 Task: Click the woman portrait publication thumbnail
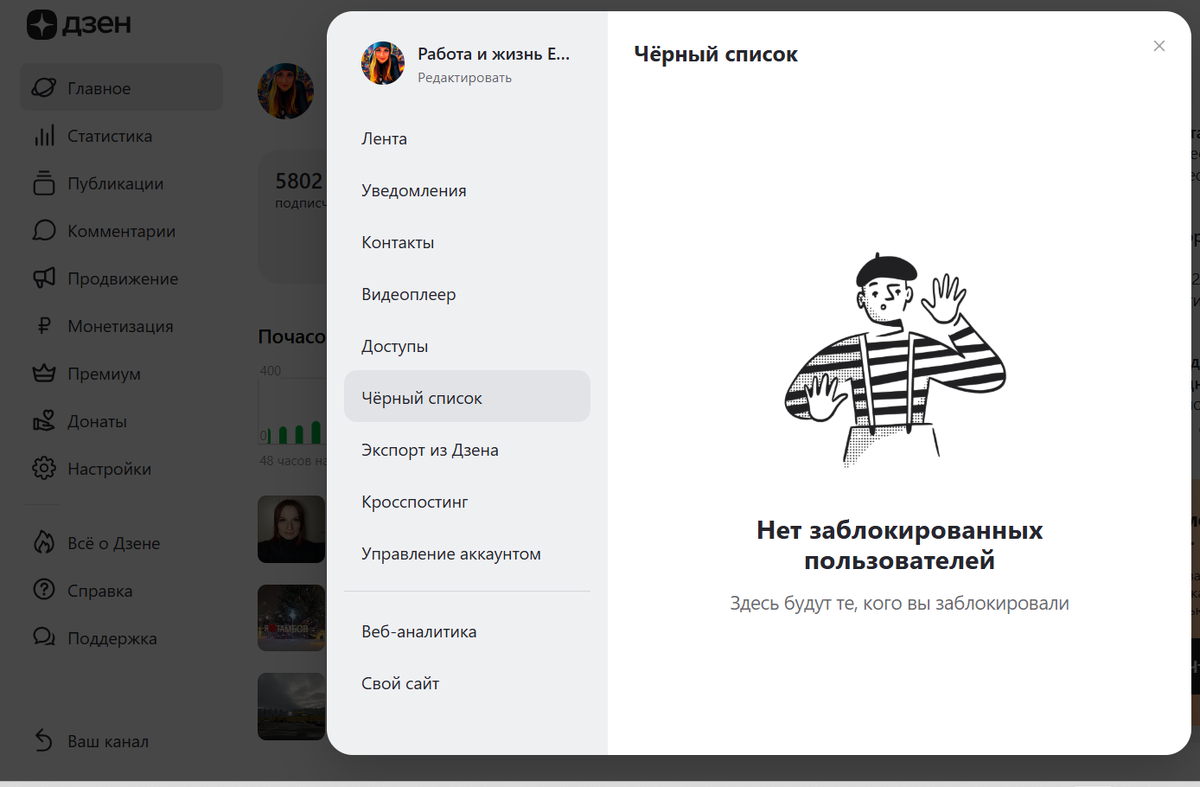292,529
